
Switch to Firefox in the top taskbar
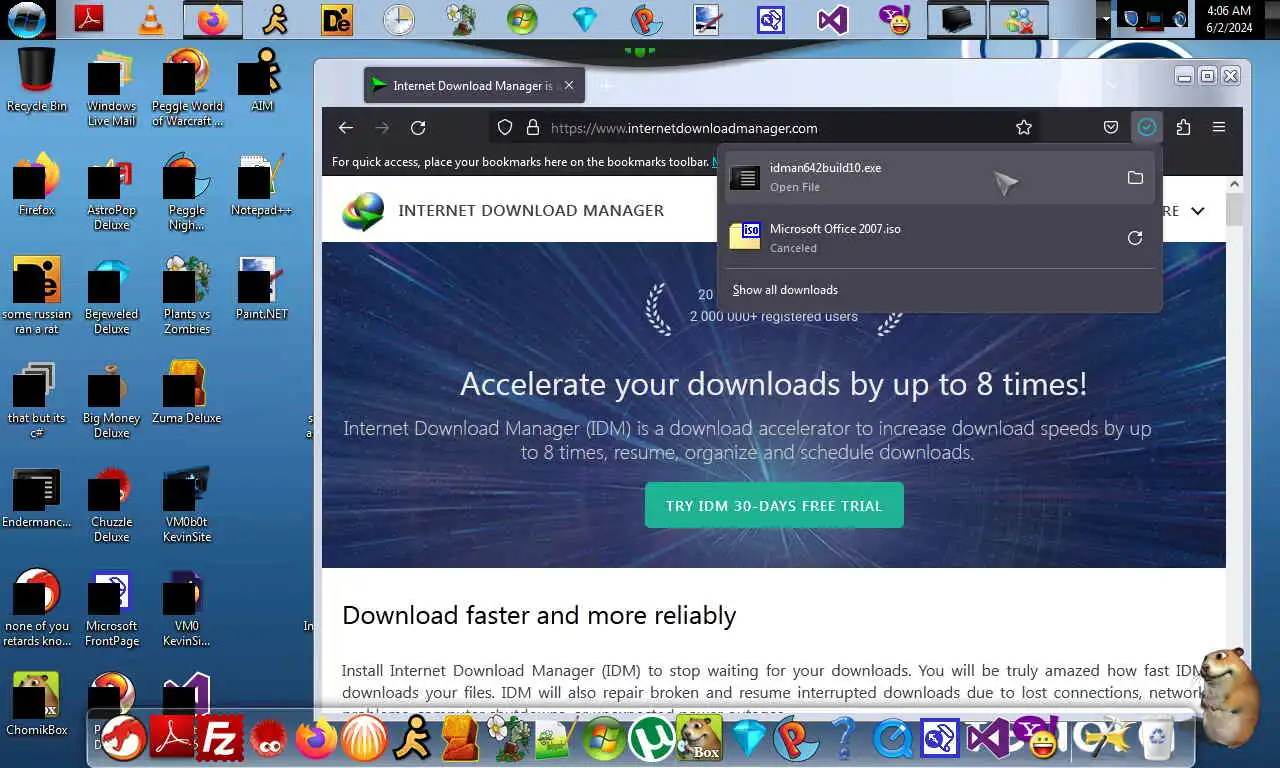tap(213, 19)
